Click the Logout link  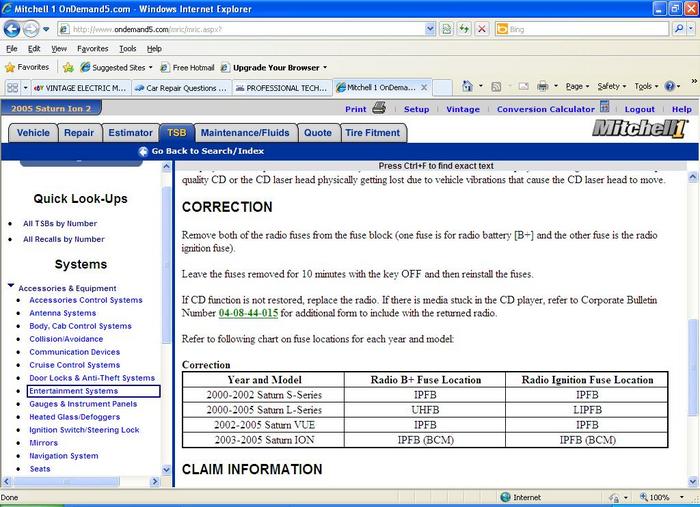639,109
